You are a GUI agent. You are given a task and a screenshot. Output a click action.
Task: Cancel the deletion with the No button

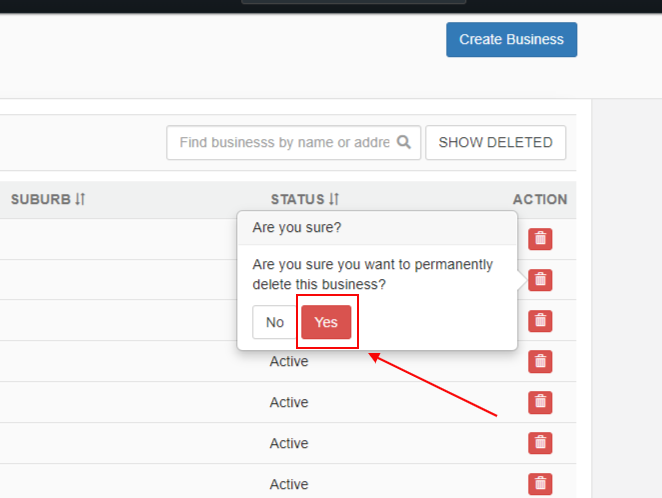click(275, 322)
